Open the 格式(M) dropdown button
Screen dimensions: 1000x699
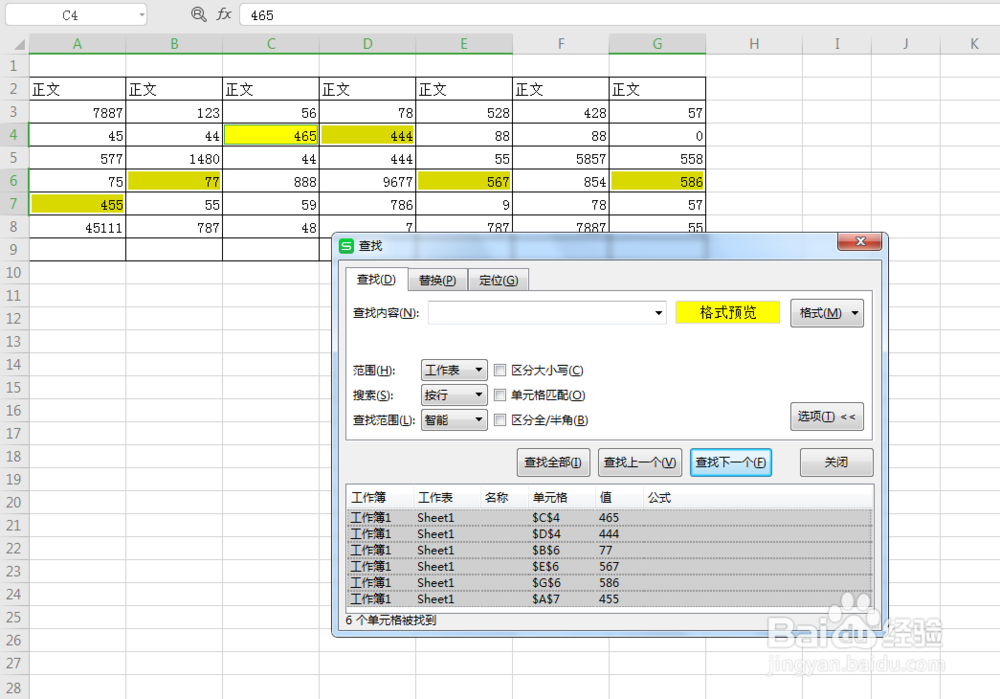click(827, 313)
